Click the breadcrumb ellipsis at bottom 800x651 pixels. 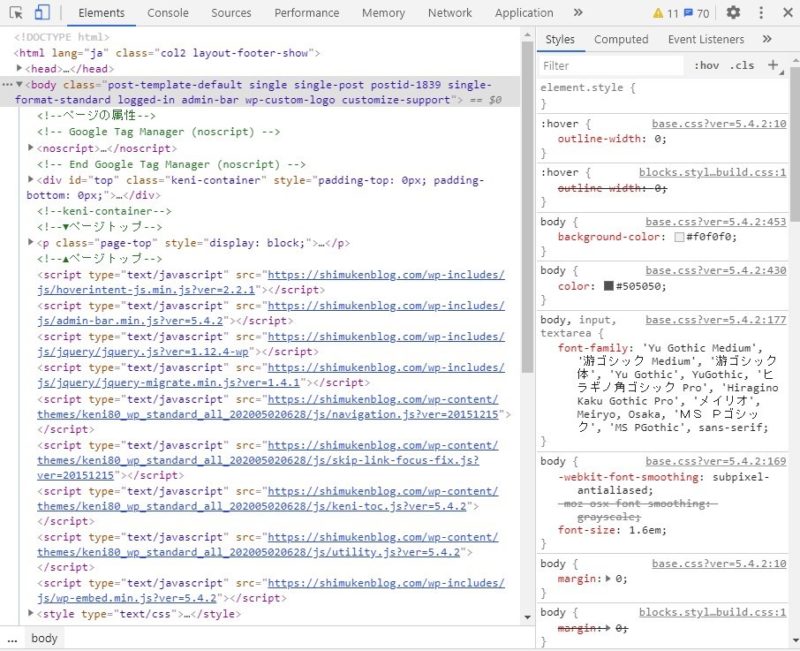[12, 639]
